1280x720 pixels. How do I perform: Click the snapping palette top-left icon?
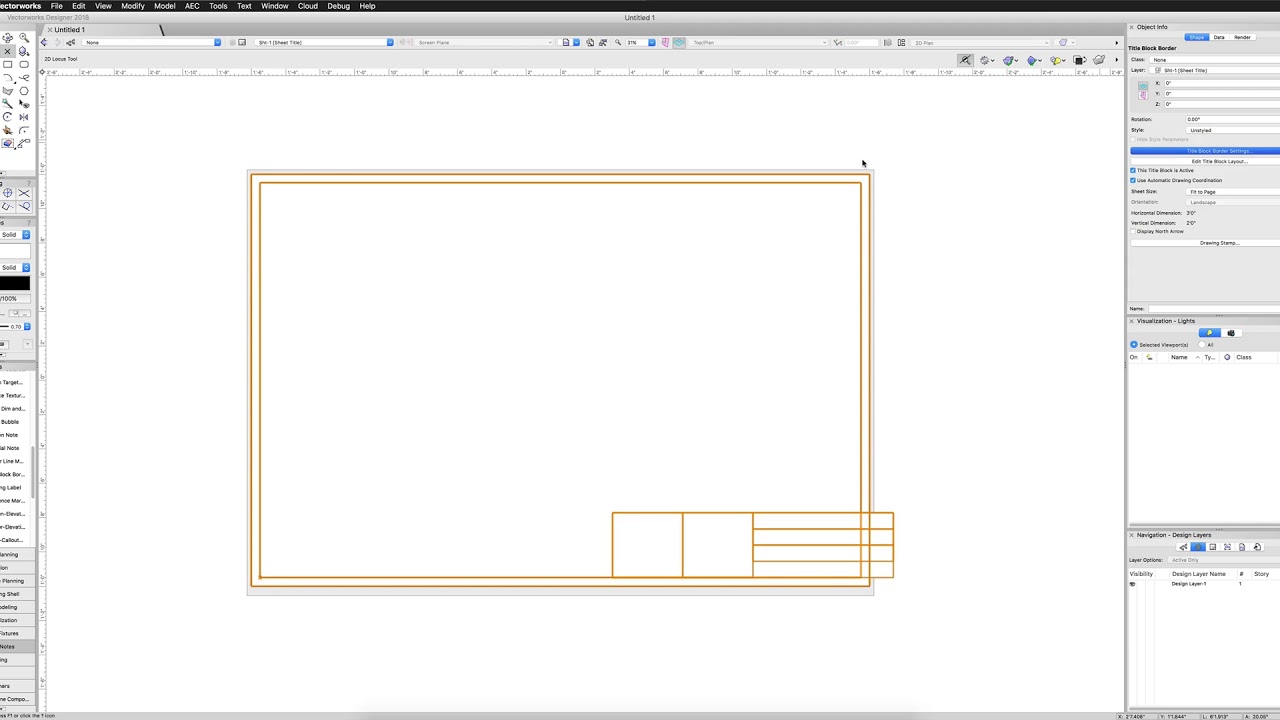tap(7, 193)
